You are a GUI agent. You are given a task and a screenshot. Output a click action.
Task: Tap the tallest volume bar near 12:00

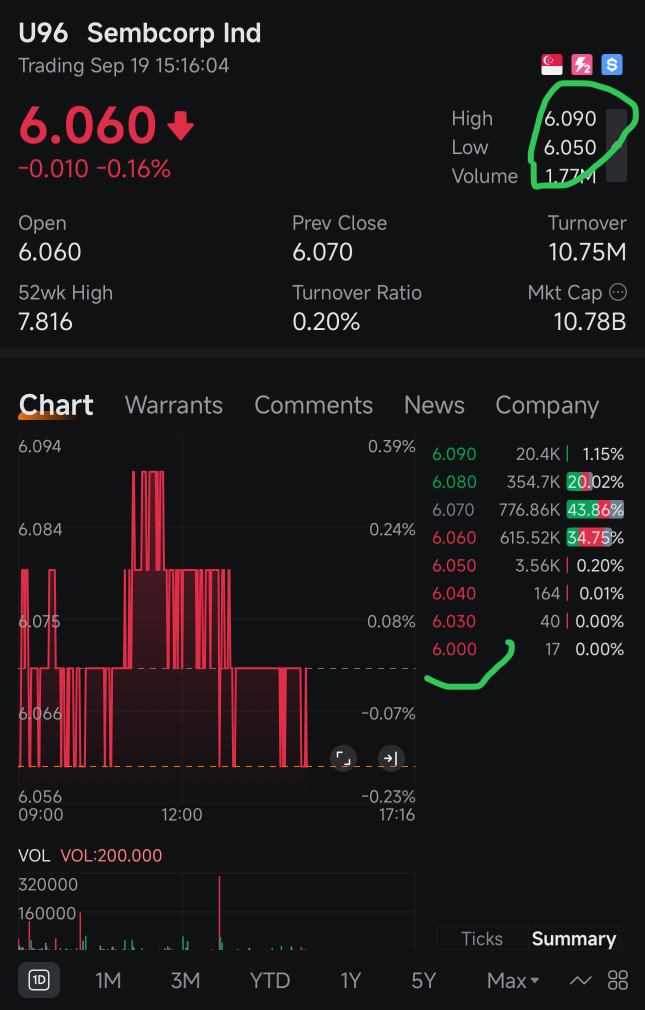[219, 912]
